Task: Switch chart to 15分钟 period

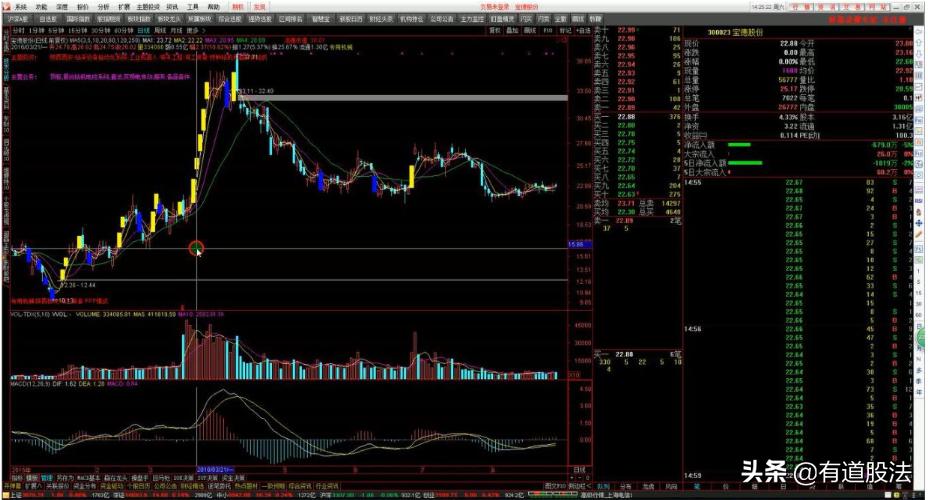Action: click(x=77, y=30)
